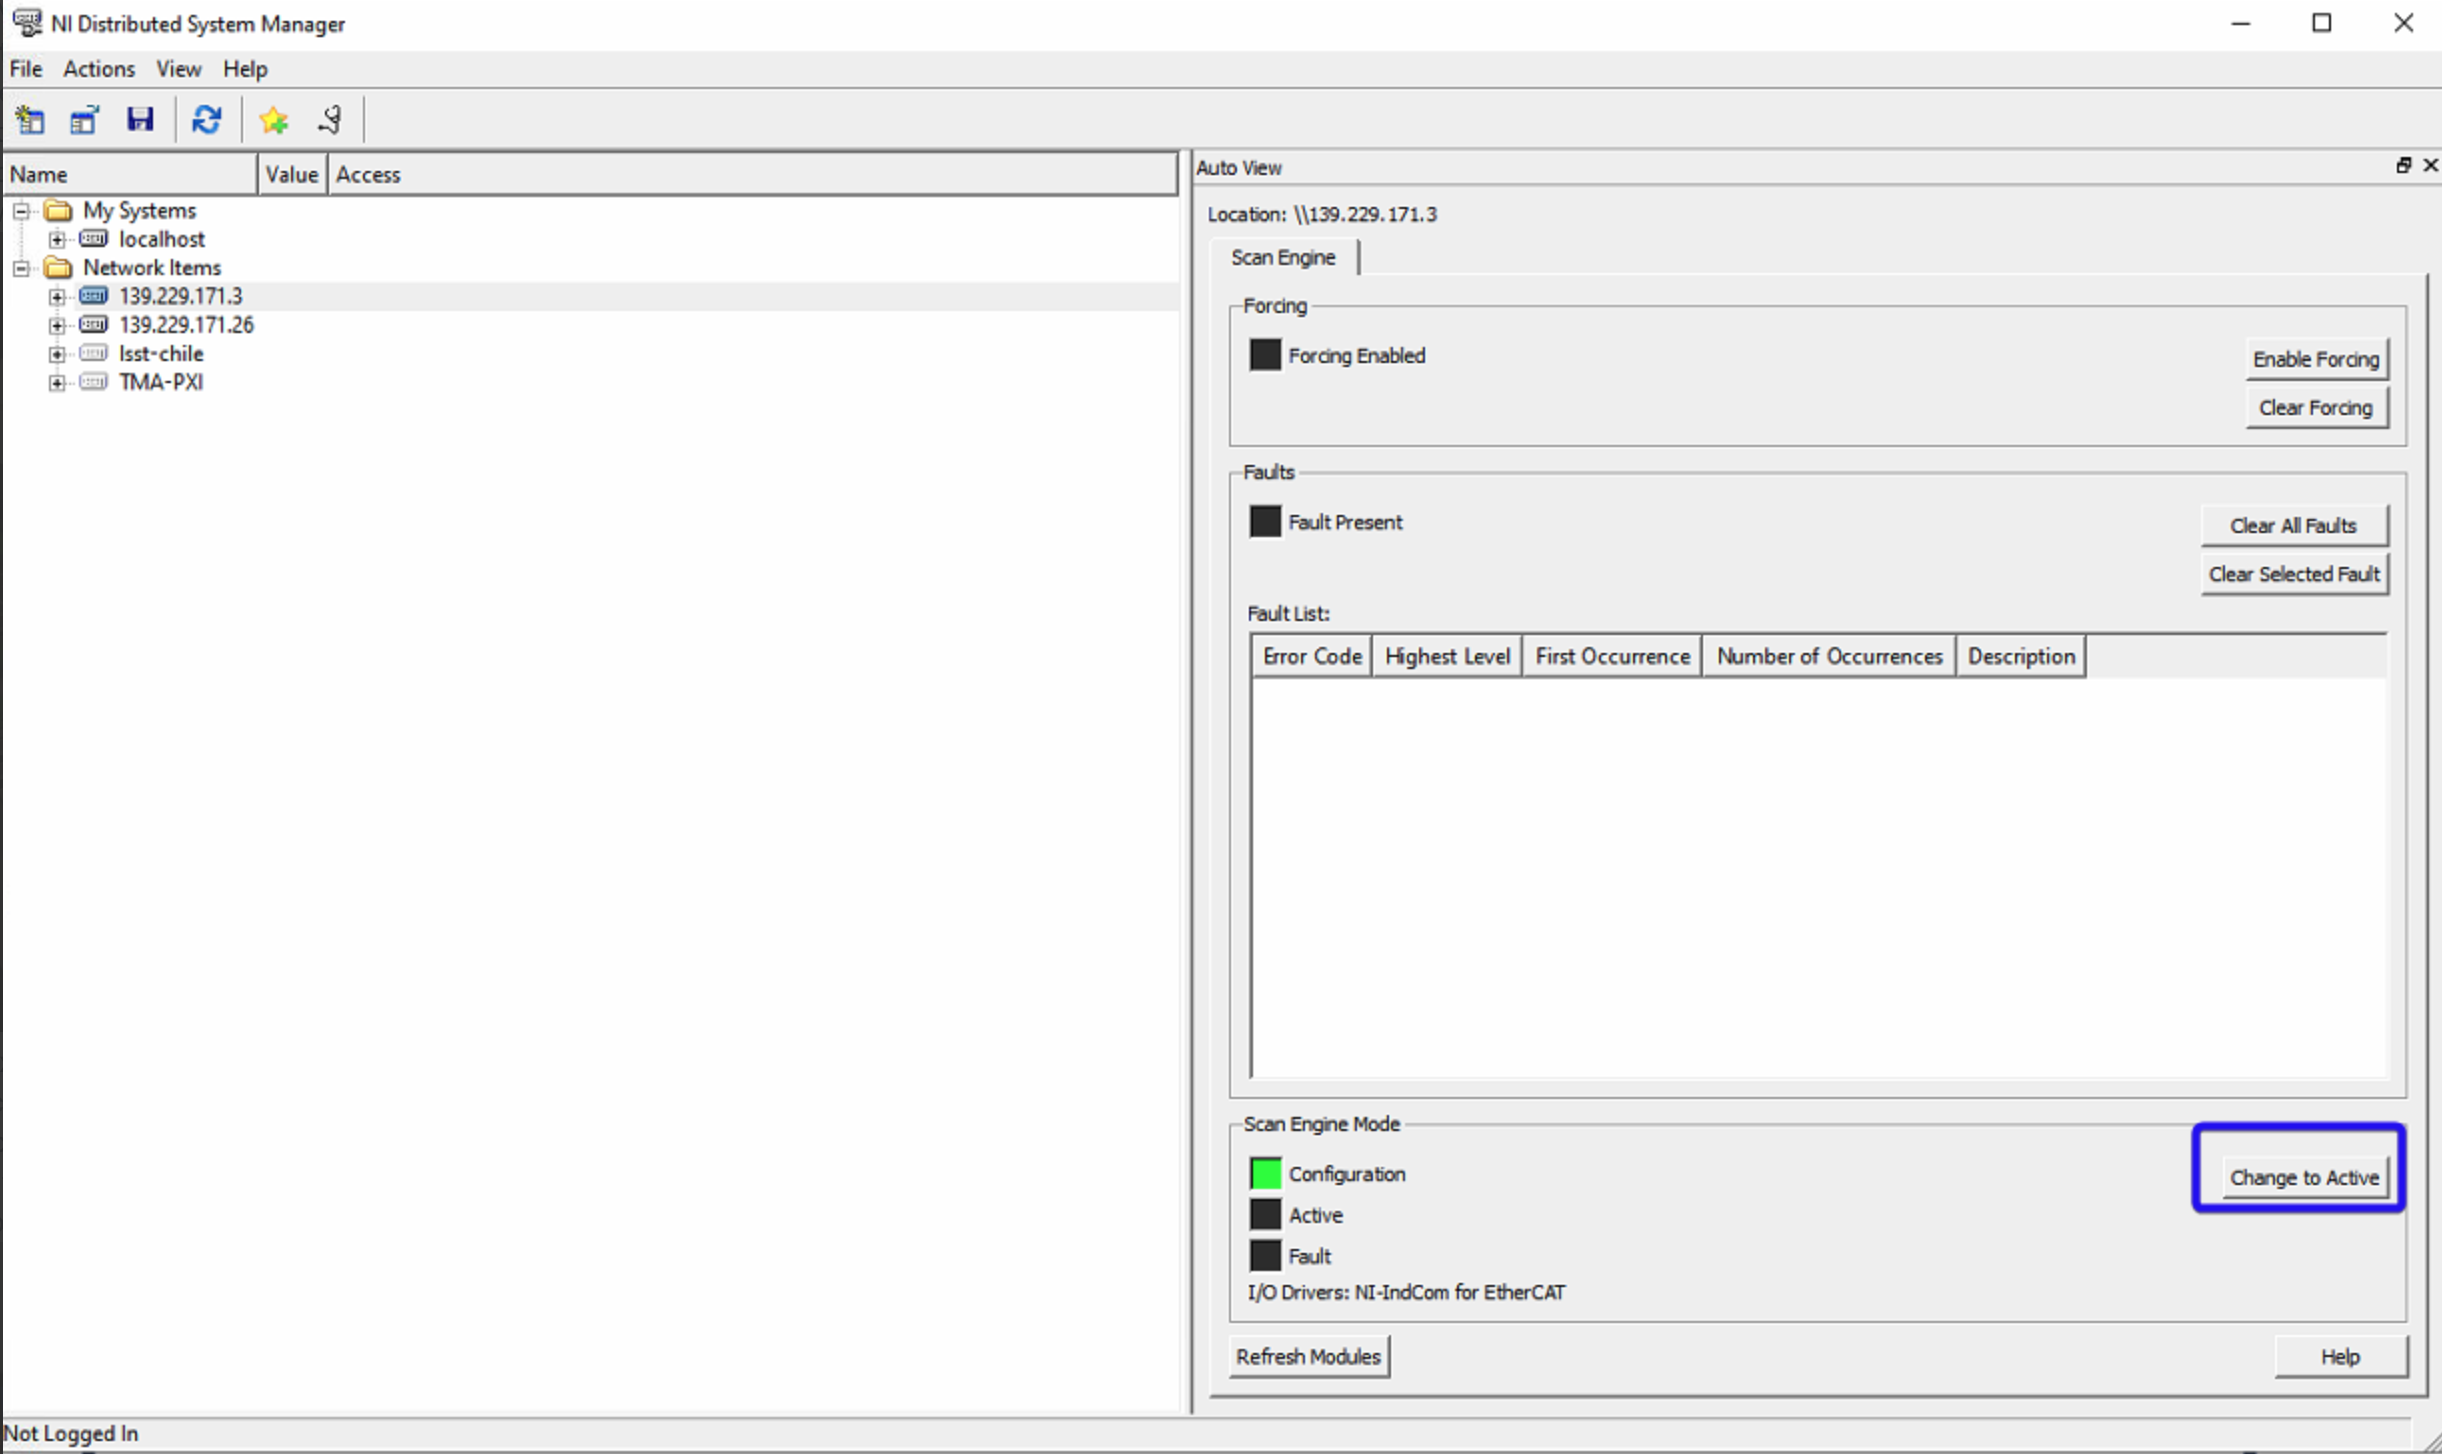The height and width of the screenshot is (1454, 2442).
Task: Expand the TMA-PXI tree node
Action: click(57, 382)
